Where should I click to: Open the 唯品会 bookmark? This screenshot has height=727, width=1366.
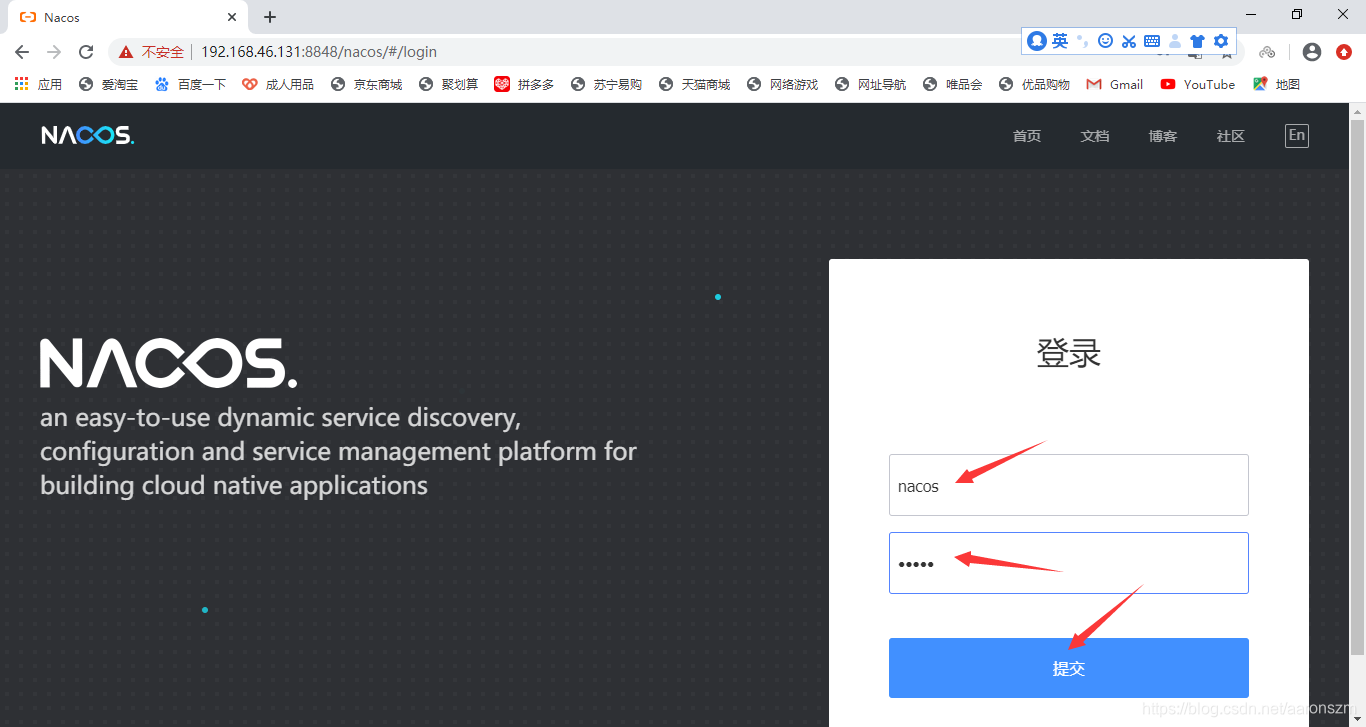point(952,84)
